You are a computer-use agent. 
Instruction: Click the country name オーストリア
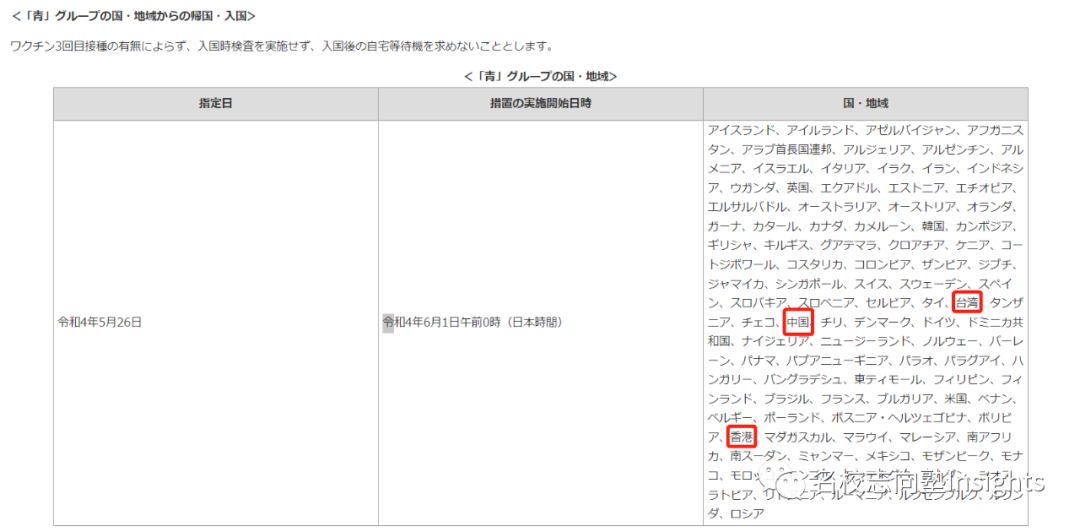921,207
